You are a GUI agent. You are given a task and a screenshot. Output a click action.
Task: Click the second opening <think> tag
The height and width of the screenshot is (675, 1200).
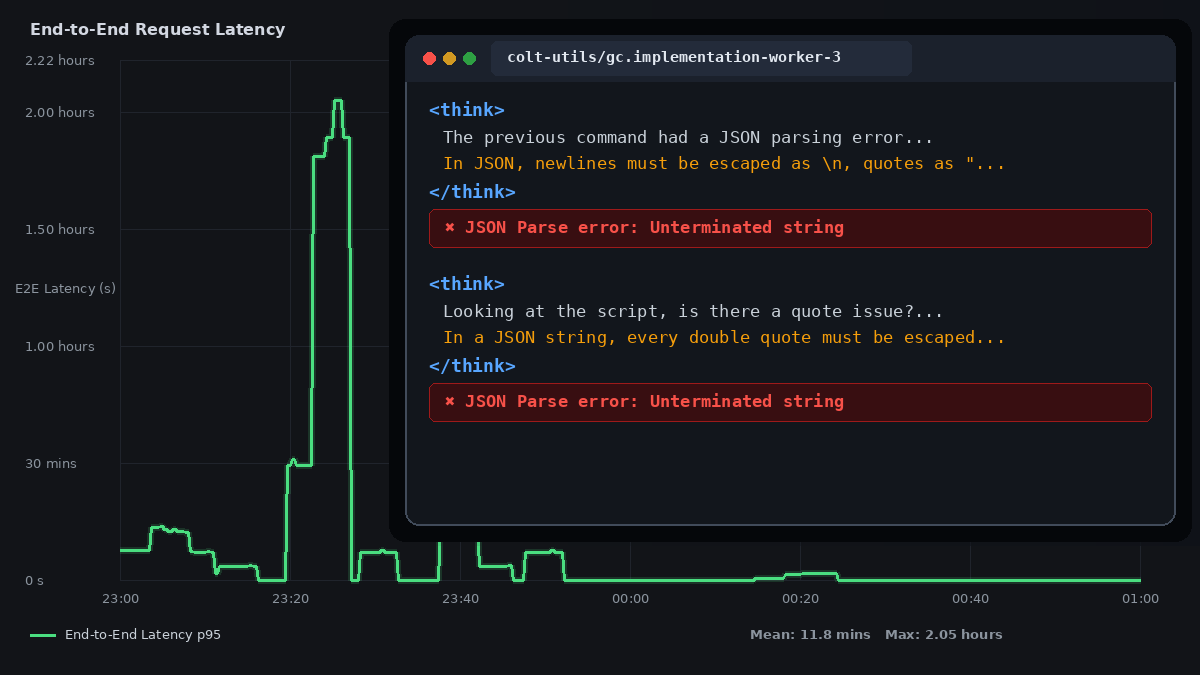(467, 284)
